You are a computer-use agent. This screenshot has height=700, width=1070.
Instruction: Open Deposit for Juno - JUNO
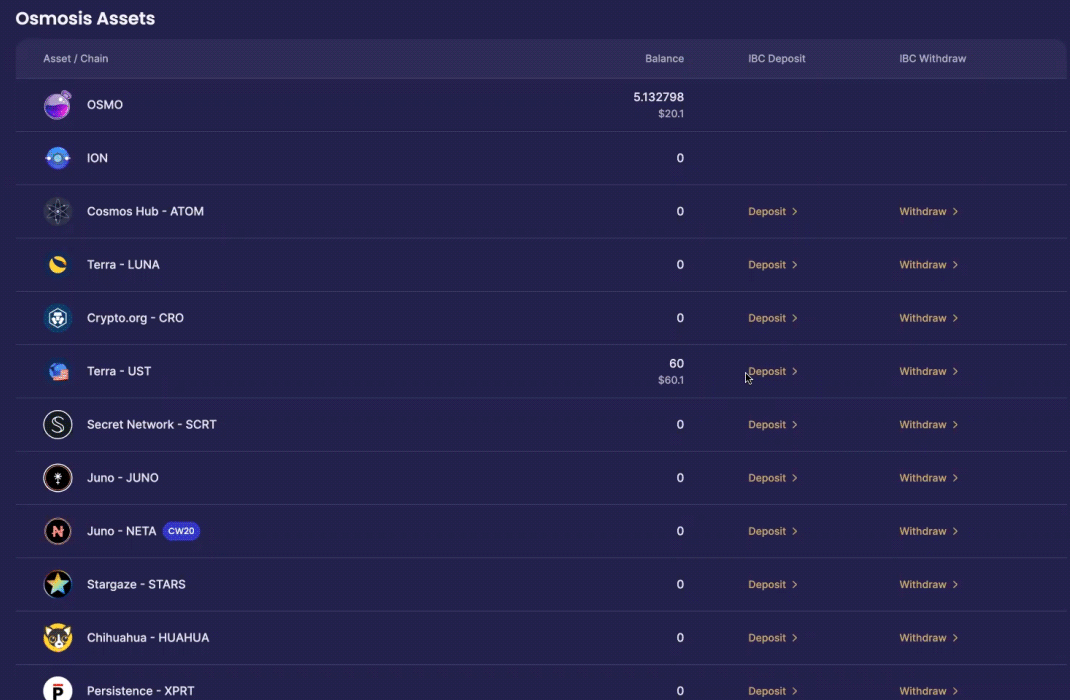point(772,478)
